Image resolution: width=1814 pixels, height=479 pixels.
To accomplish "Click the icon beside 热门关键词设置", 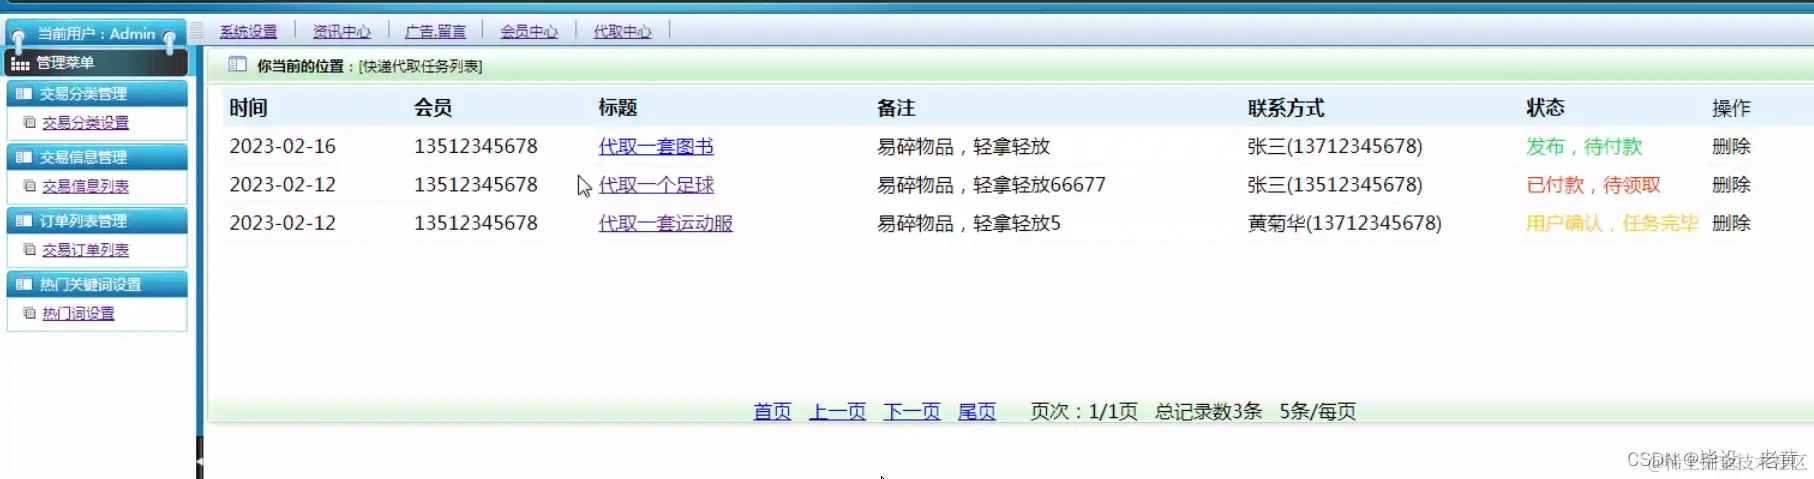I will coord(24,285).
